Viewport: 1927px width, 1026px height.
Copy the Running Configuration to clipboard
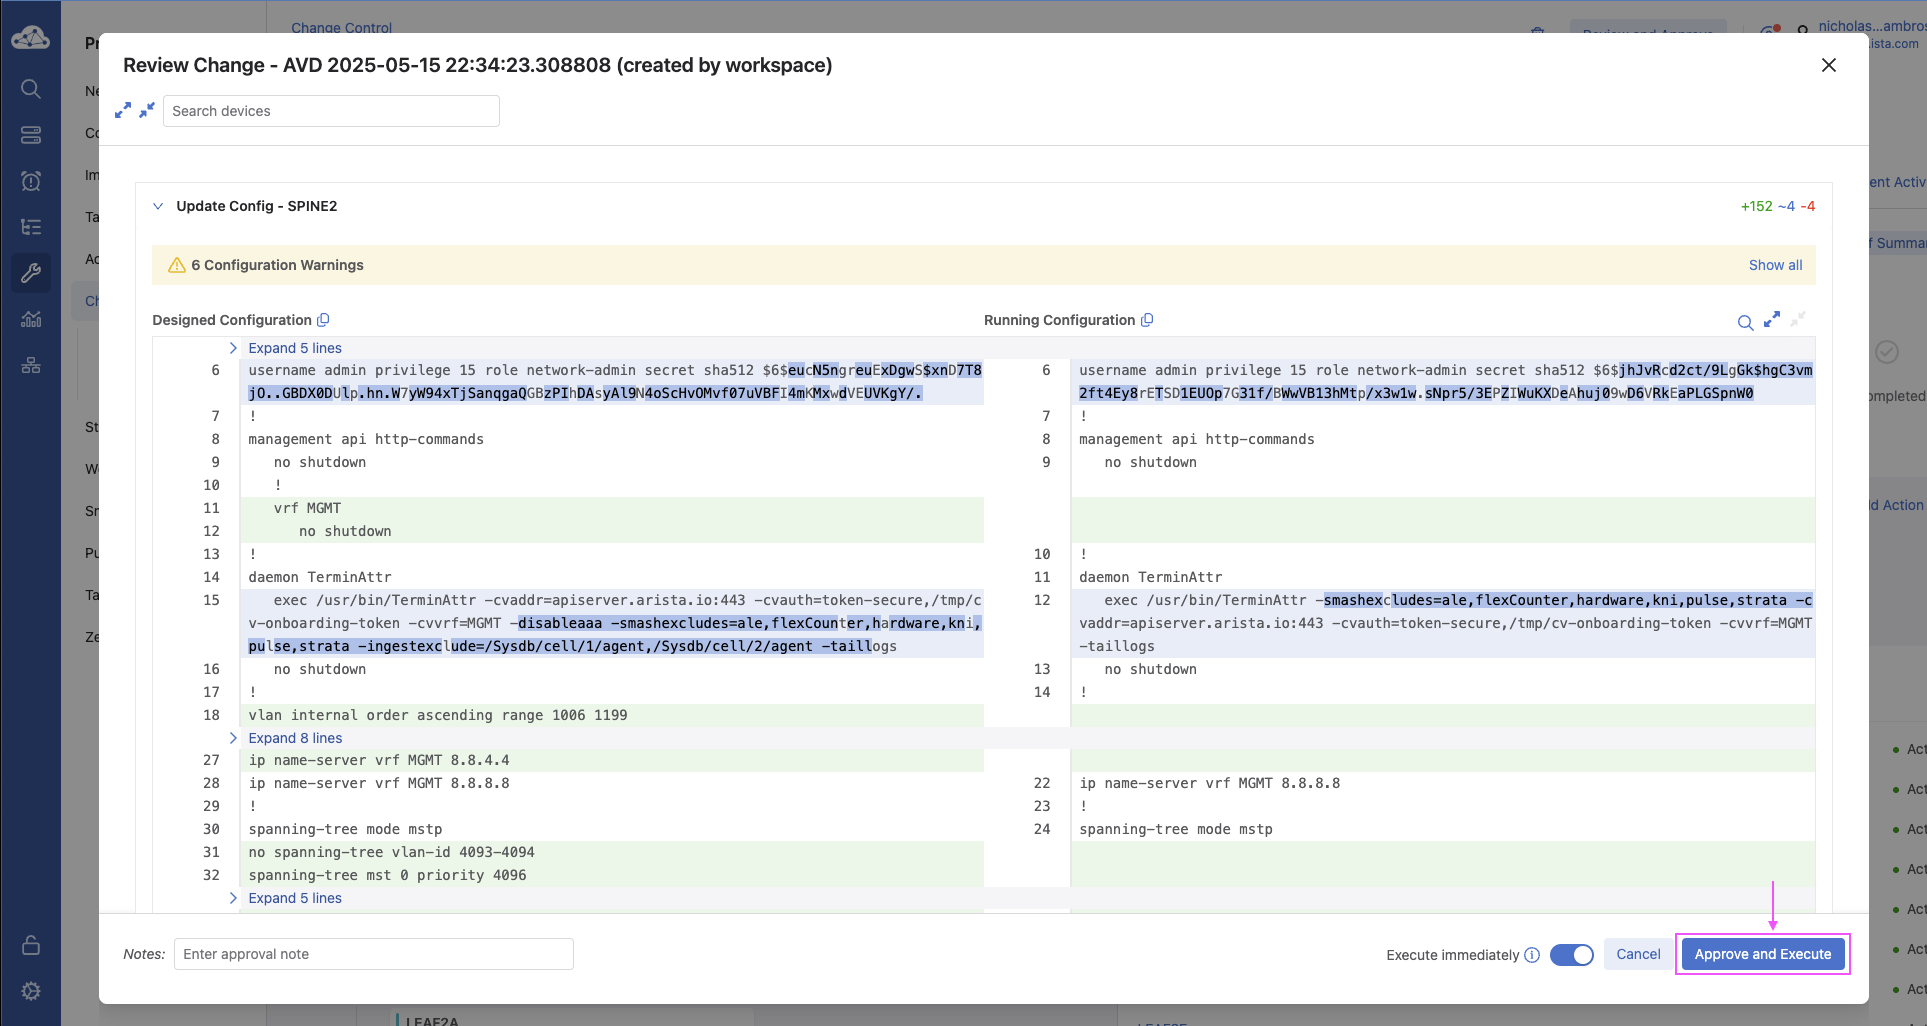coord(1147,320)
